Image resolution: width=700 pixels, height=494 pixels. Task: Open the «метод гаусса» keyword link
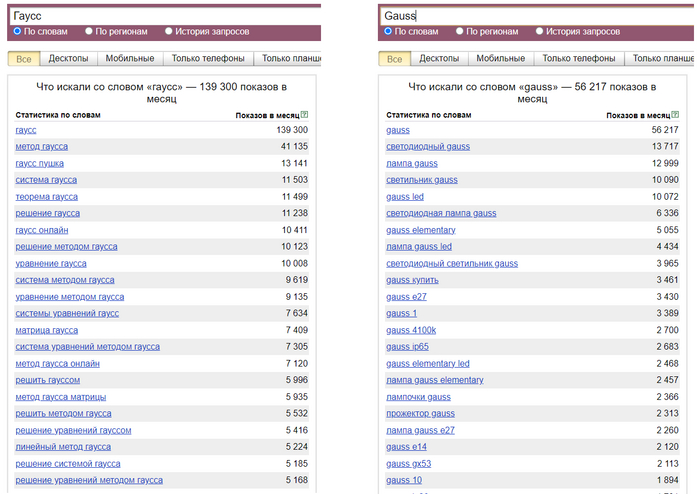(42, 147)
